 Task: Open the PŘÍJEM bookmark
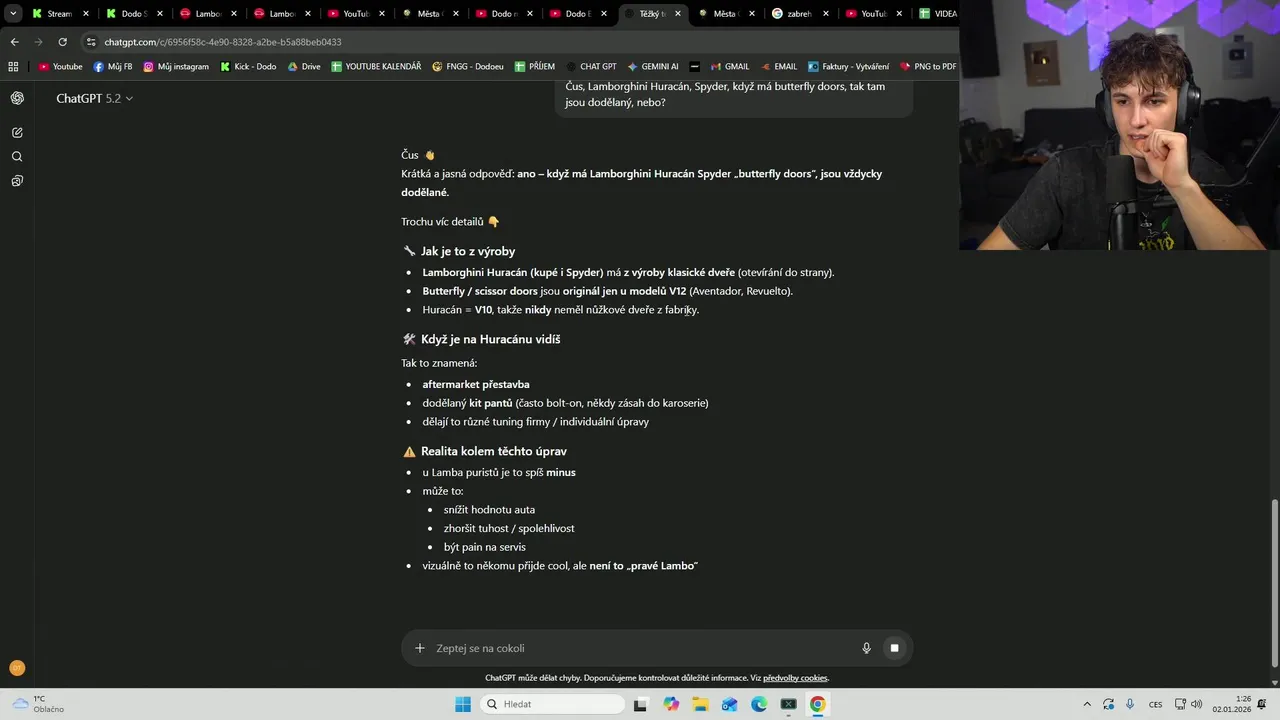(535, 67)
